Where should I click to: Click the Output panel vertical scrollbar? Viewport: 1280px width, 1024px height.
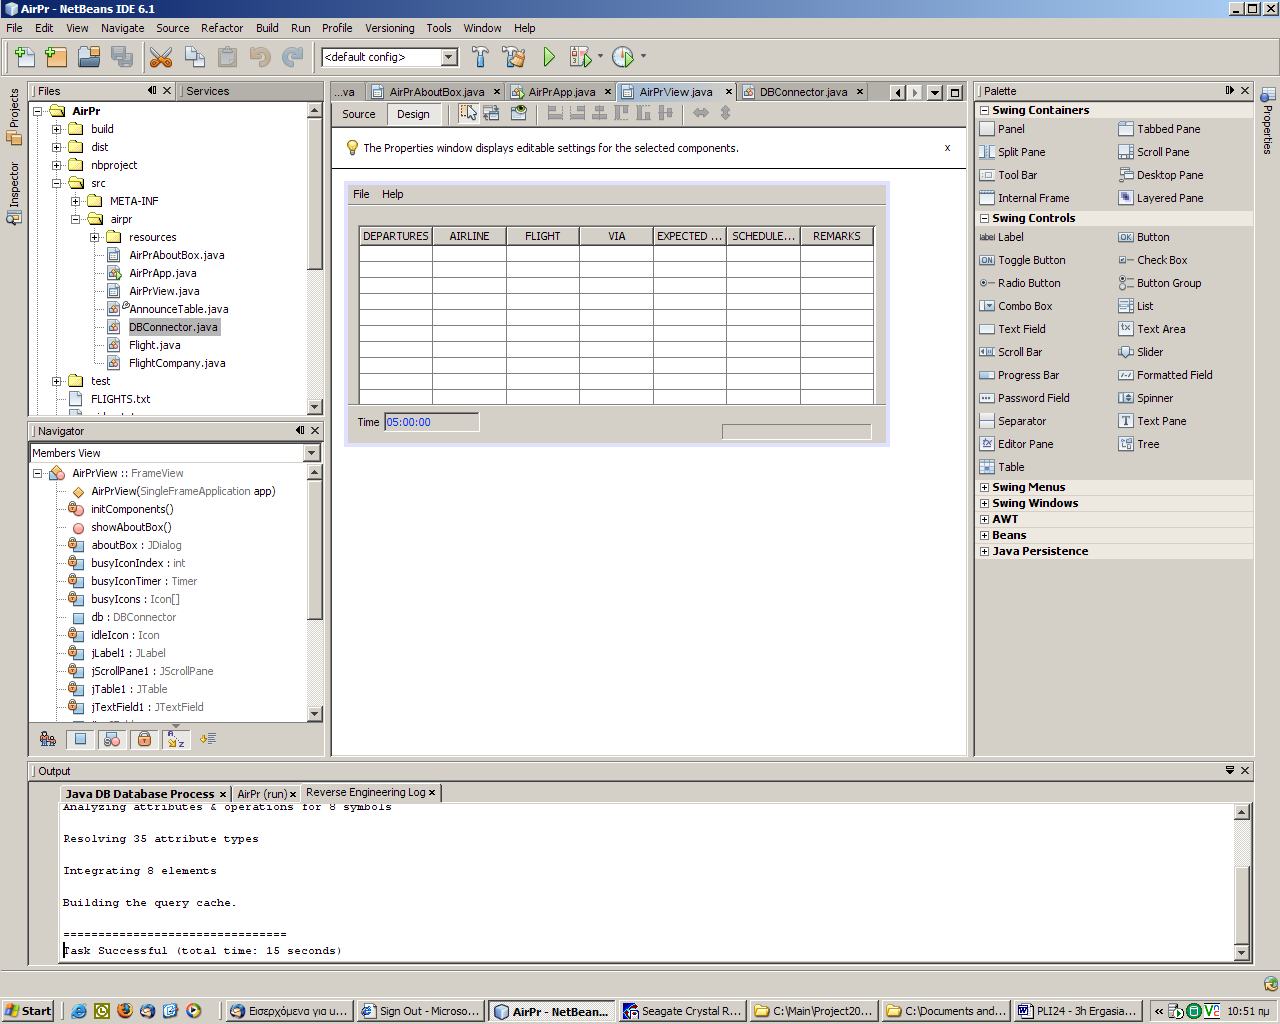pyautogui.click(x=1241, y=881)
